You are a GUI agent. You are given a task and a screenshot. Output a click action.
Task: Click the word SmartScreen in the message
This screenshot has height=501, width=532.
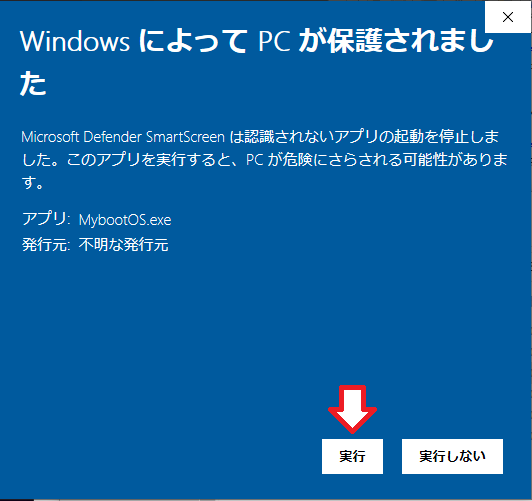point(185,137)
